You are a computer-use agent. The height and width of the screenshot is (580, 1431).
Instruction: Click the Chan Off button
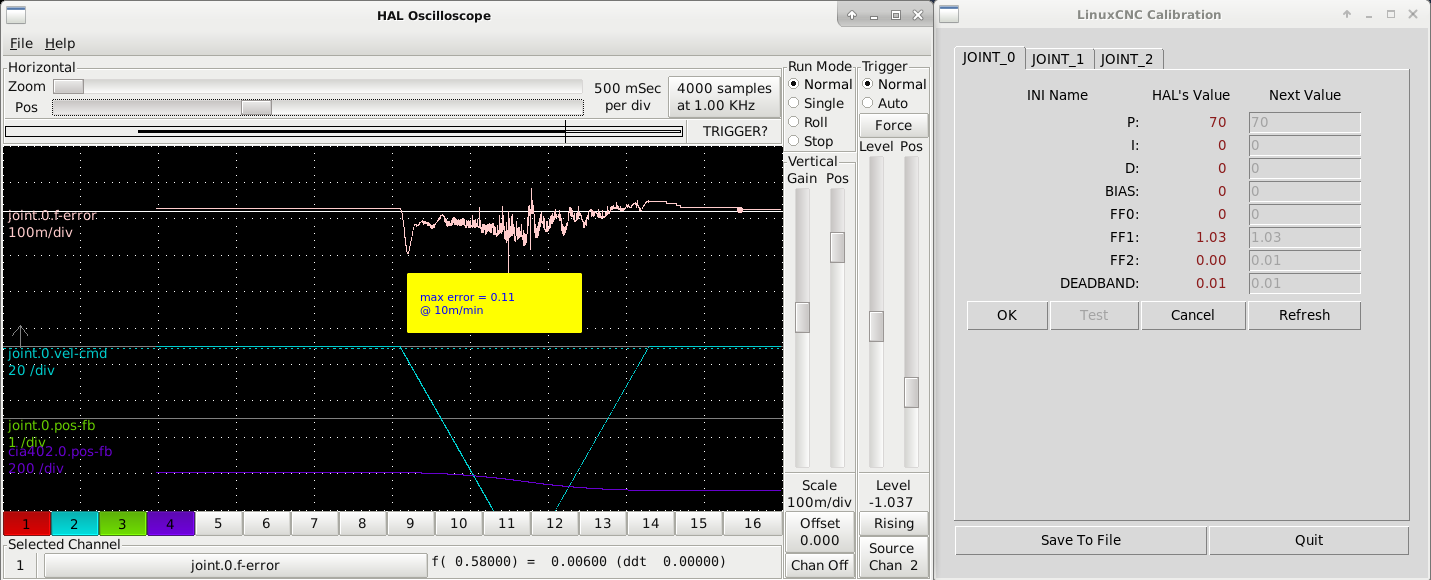820,565
